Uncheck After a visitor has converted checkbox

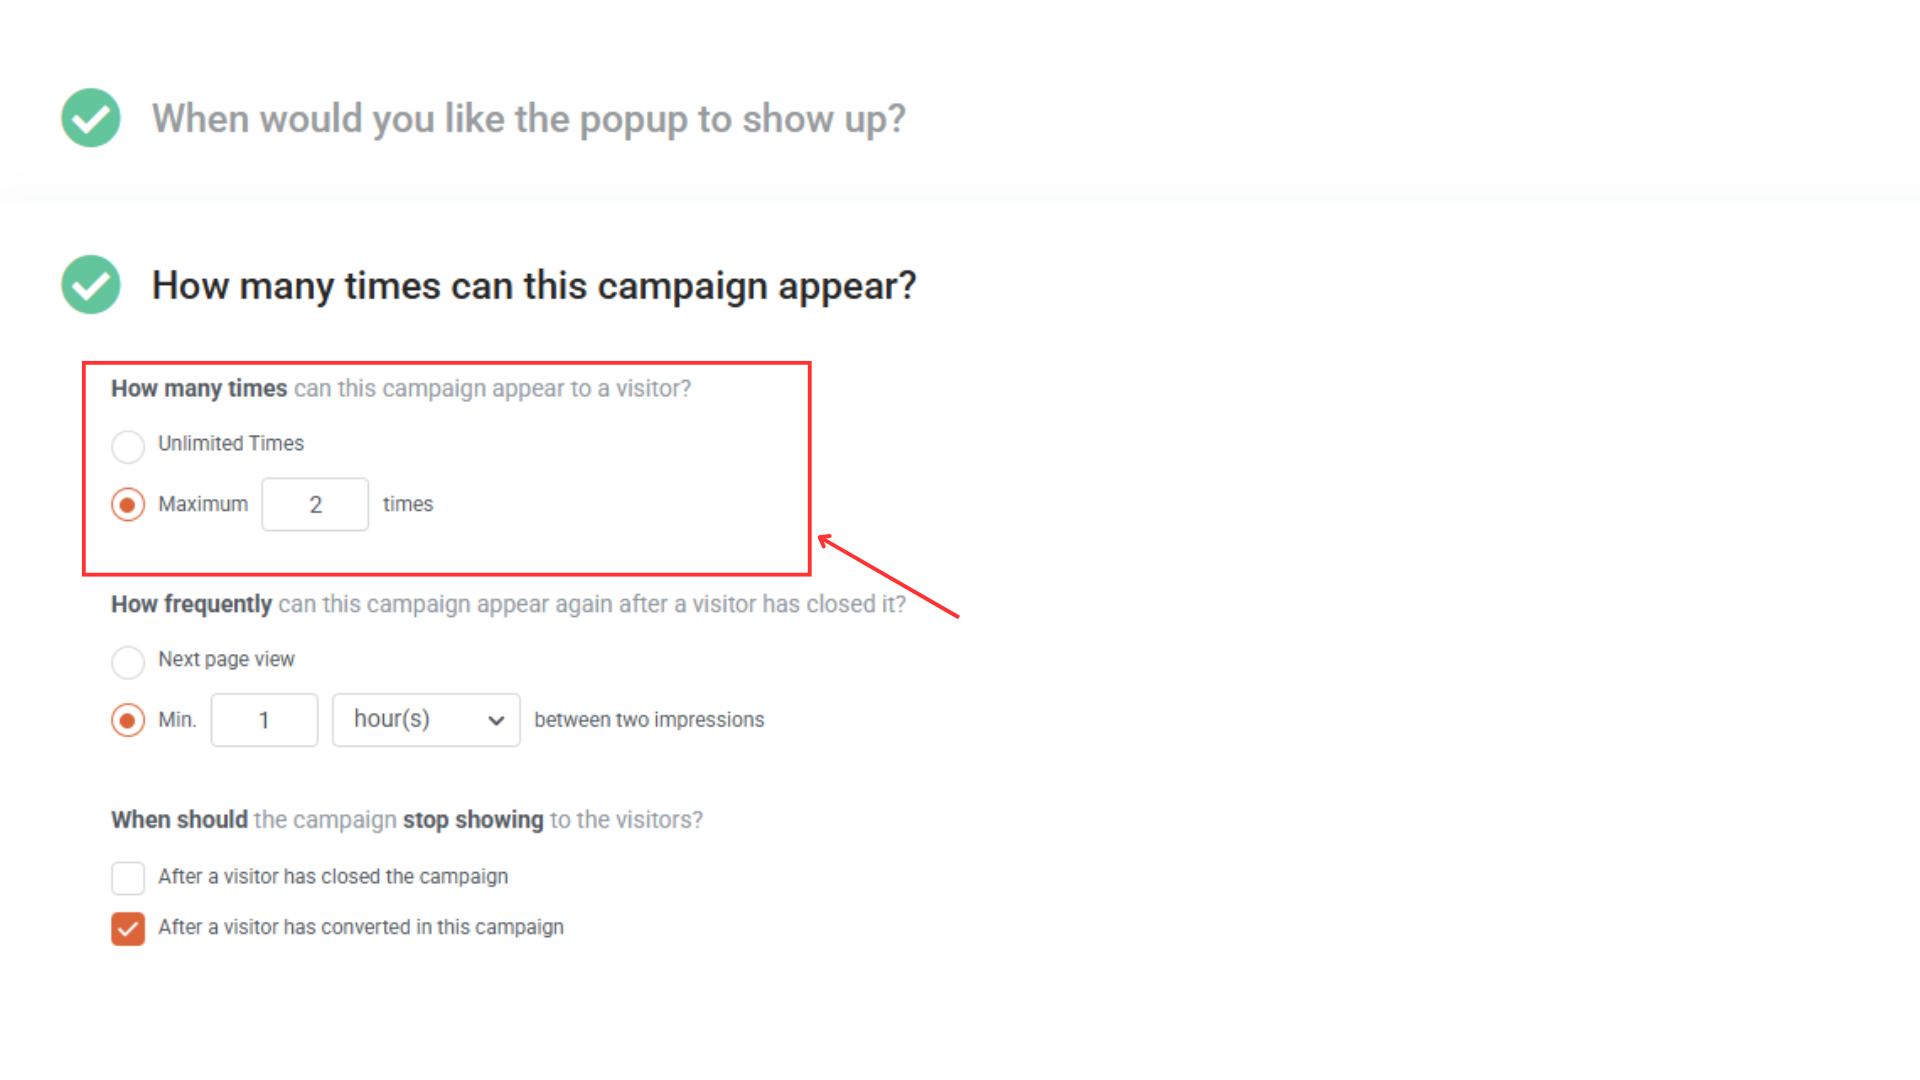(x=128, y=929)
